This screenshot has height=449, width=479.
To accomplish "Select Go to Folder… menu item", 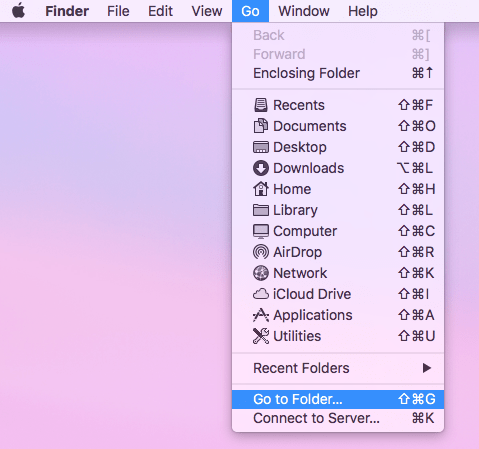I will [338, 399].
